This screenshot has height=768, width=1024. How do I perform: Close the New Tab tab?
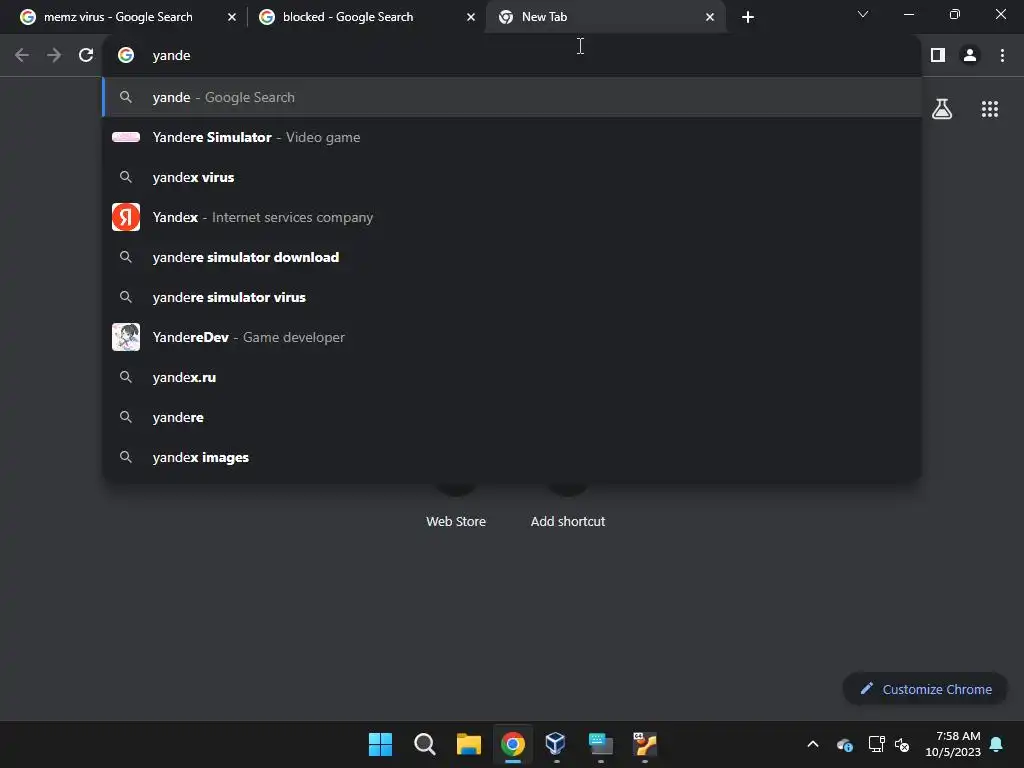pyautogui.click(x=710, y=17)
